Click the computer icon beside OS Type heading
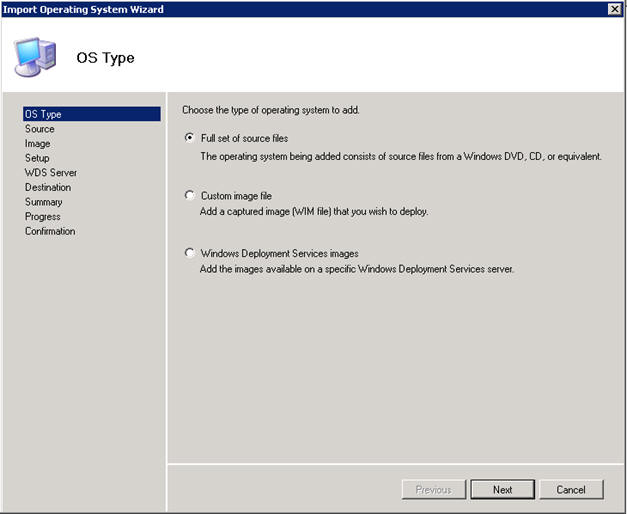The height and width of the screenshot is (514, 627). [x=35, y=57]
